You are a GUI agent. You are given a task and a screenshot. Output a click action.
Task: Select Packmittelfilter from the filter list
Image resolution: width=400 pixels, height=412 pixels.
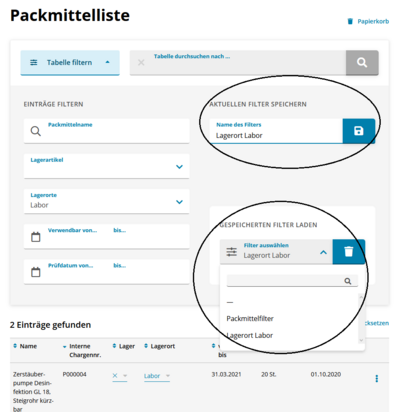pyautogui.click(x=250, y=319)
